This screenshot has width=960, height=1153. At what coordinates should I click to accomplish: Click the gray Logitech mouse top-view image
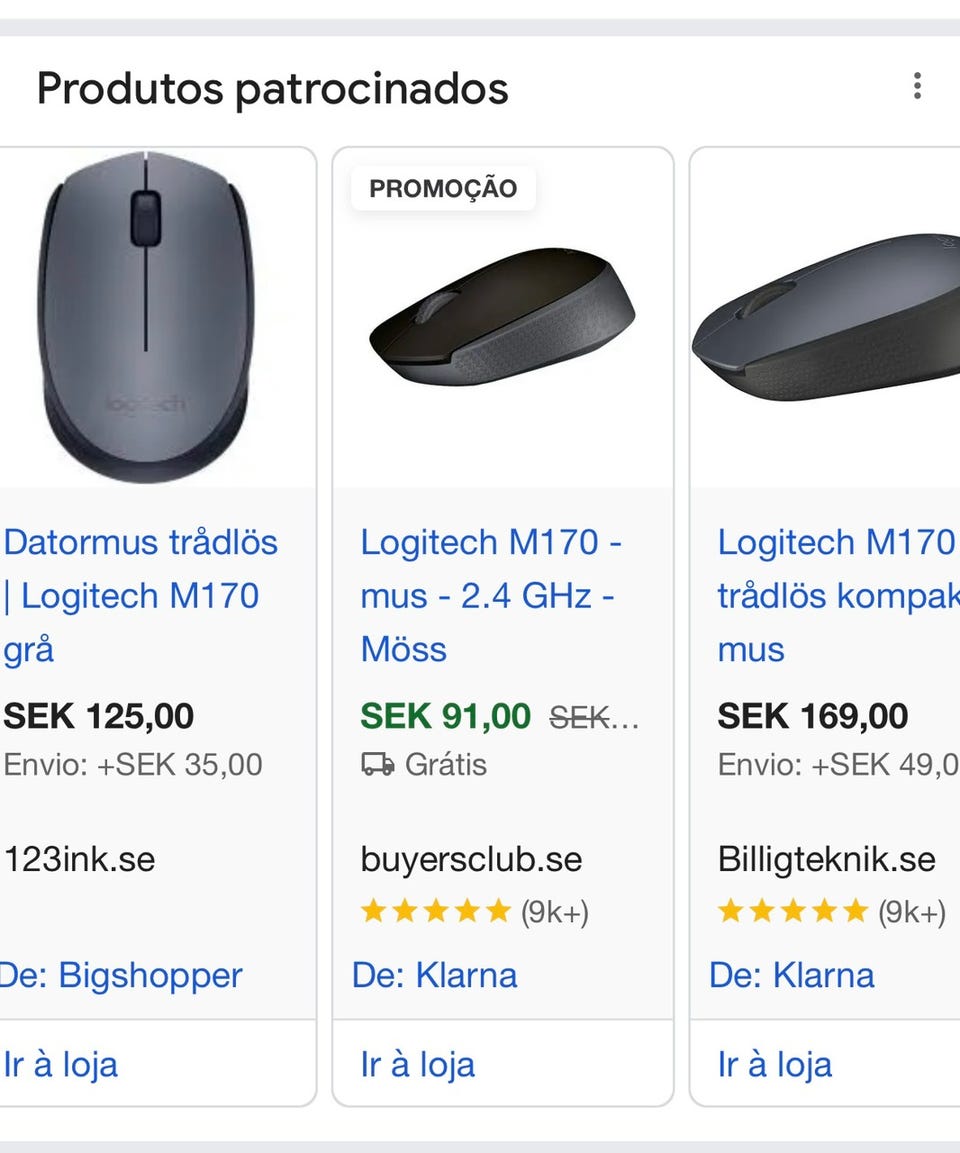(x=147, y=317)
